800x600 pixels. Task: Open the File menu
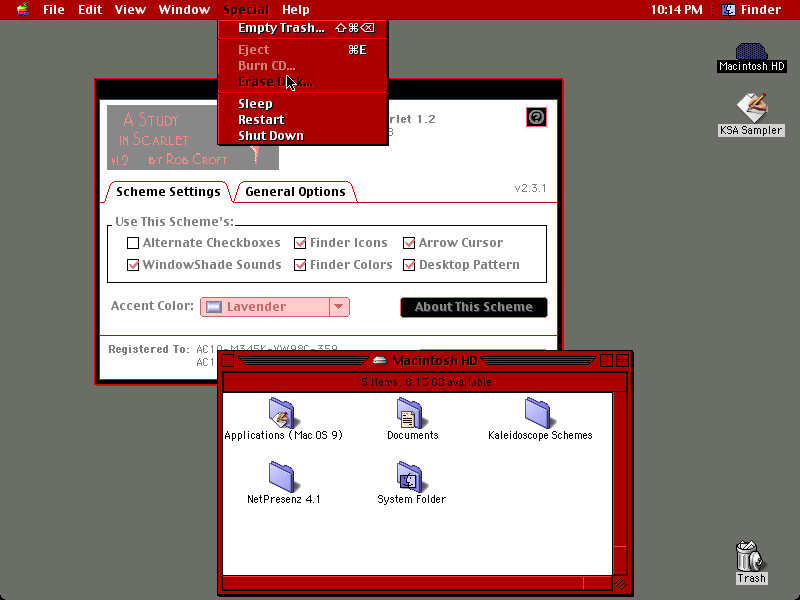pos(54,10)
